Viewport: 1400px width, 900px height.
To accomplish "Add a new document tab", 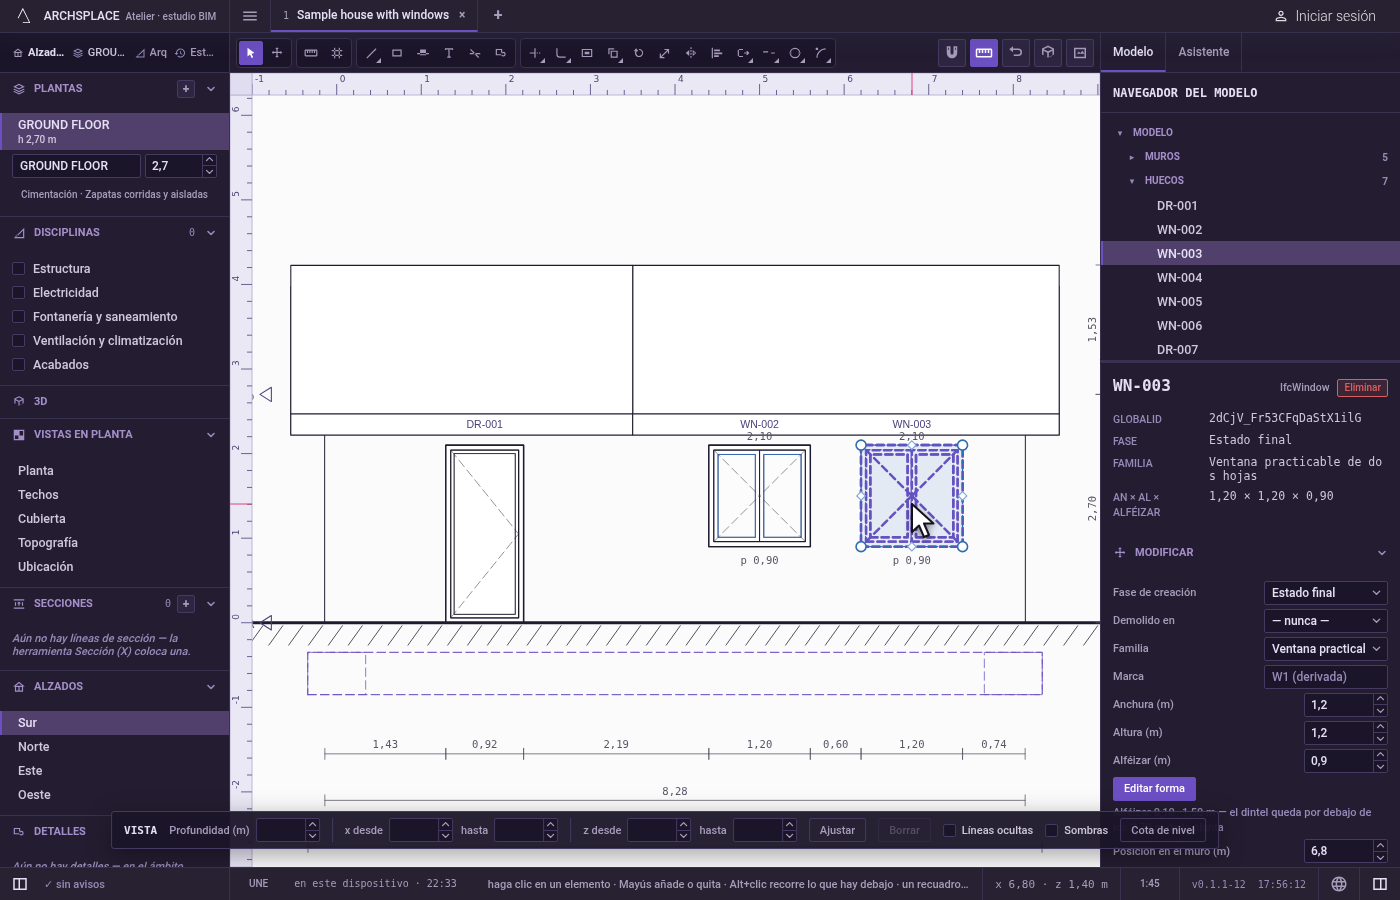I will pyautogui.click(x=498, y=15).
